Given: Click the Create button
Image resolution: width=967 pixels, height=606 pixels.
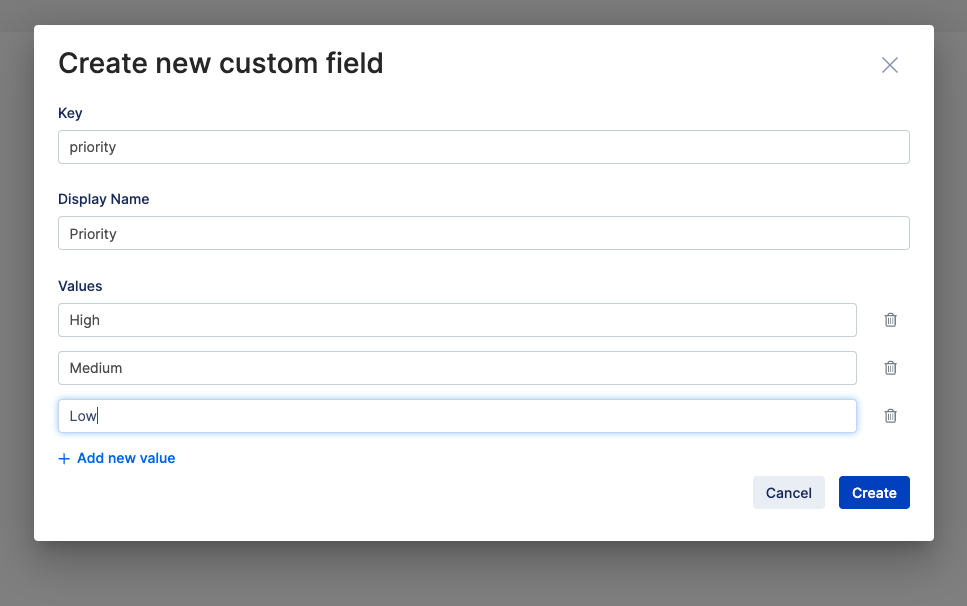Looking at the screenshot, I should pos(874,492).
